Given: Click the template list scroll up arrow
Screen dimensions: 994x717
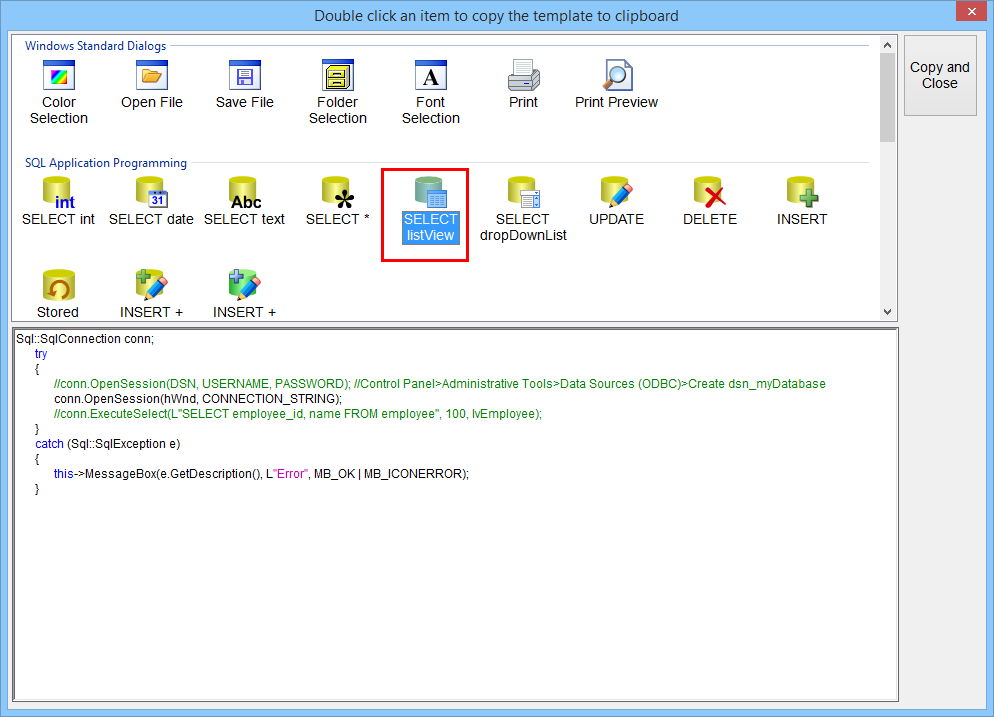Looking at the screenshot, I should click(x=888, y=45).
